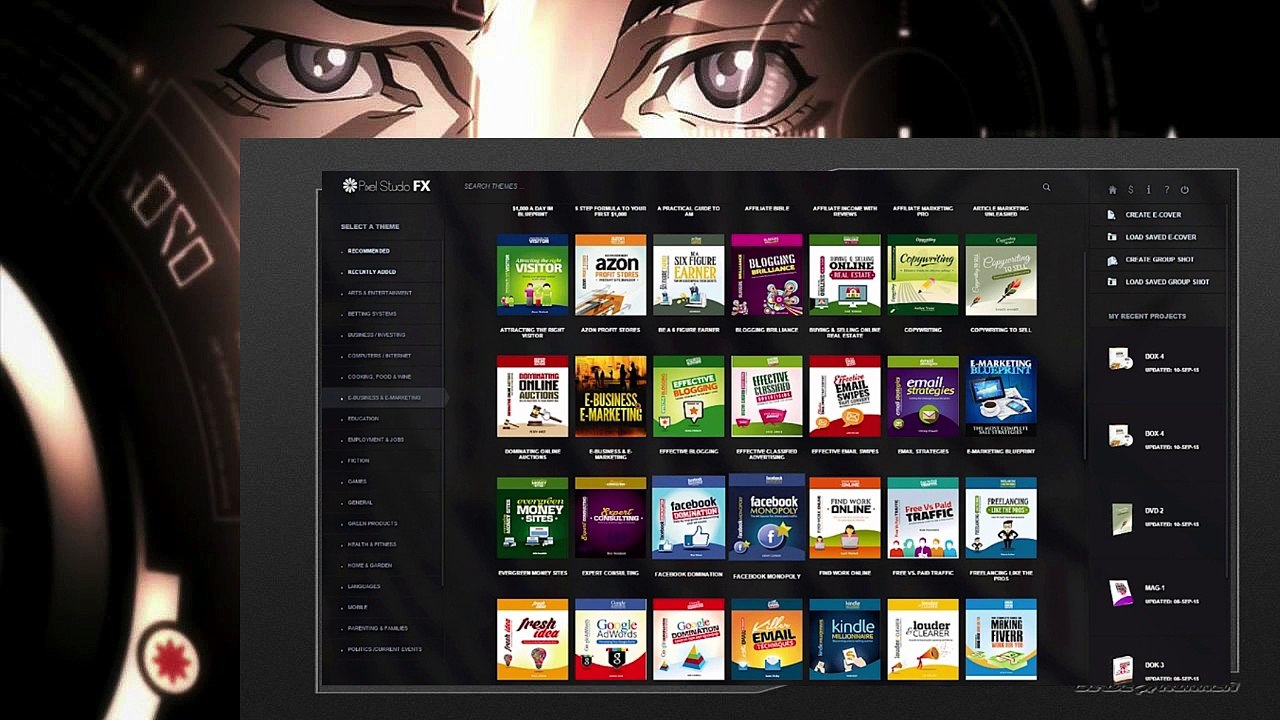This screenshot has width=1280, height=720.
Task: Select the Free Vs Paid Traffic cover
Action: coord(923,518)
